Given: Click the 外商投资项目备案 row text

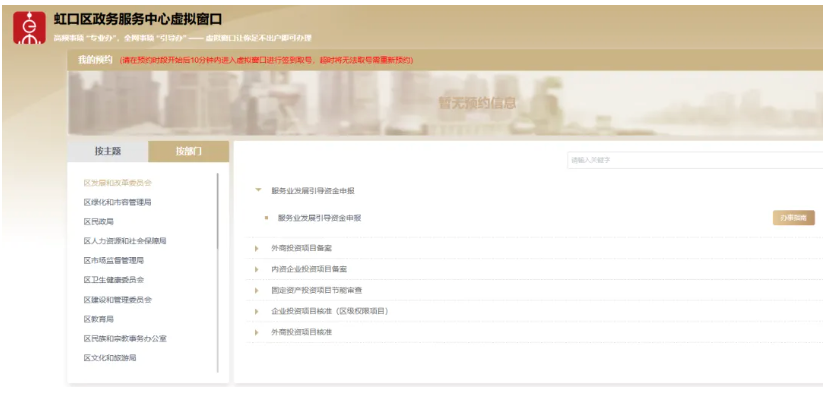Looking at the screenshot, I should click(x=302, y=248).
